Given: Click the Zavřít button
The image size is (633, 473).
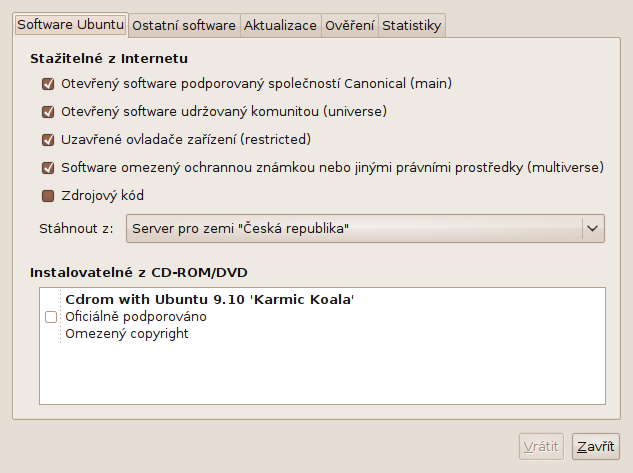Looking at the screenshot, I should click(595, 447).
